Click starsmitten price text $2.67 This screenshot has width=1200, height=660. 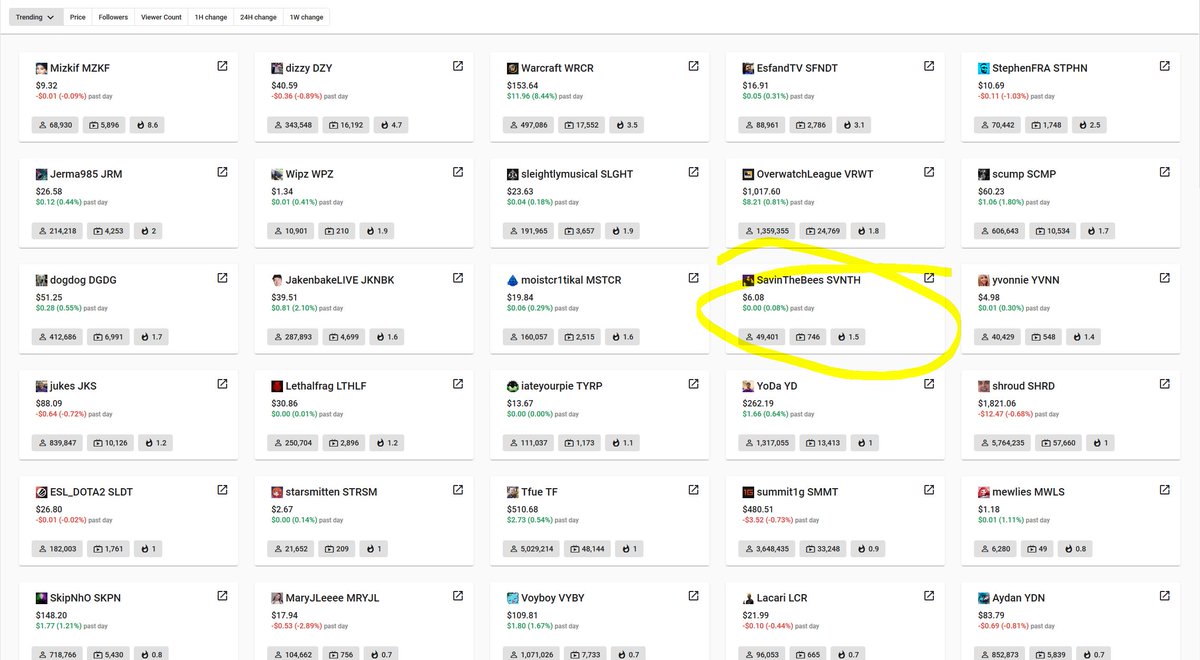pos(282,510)
